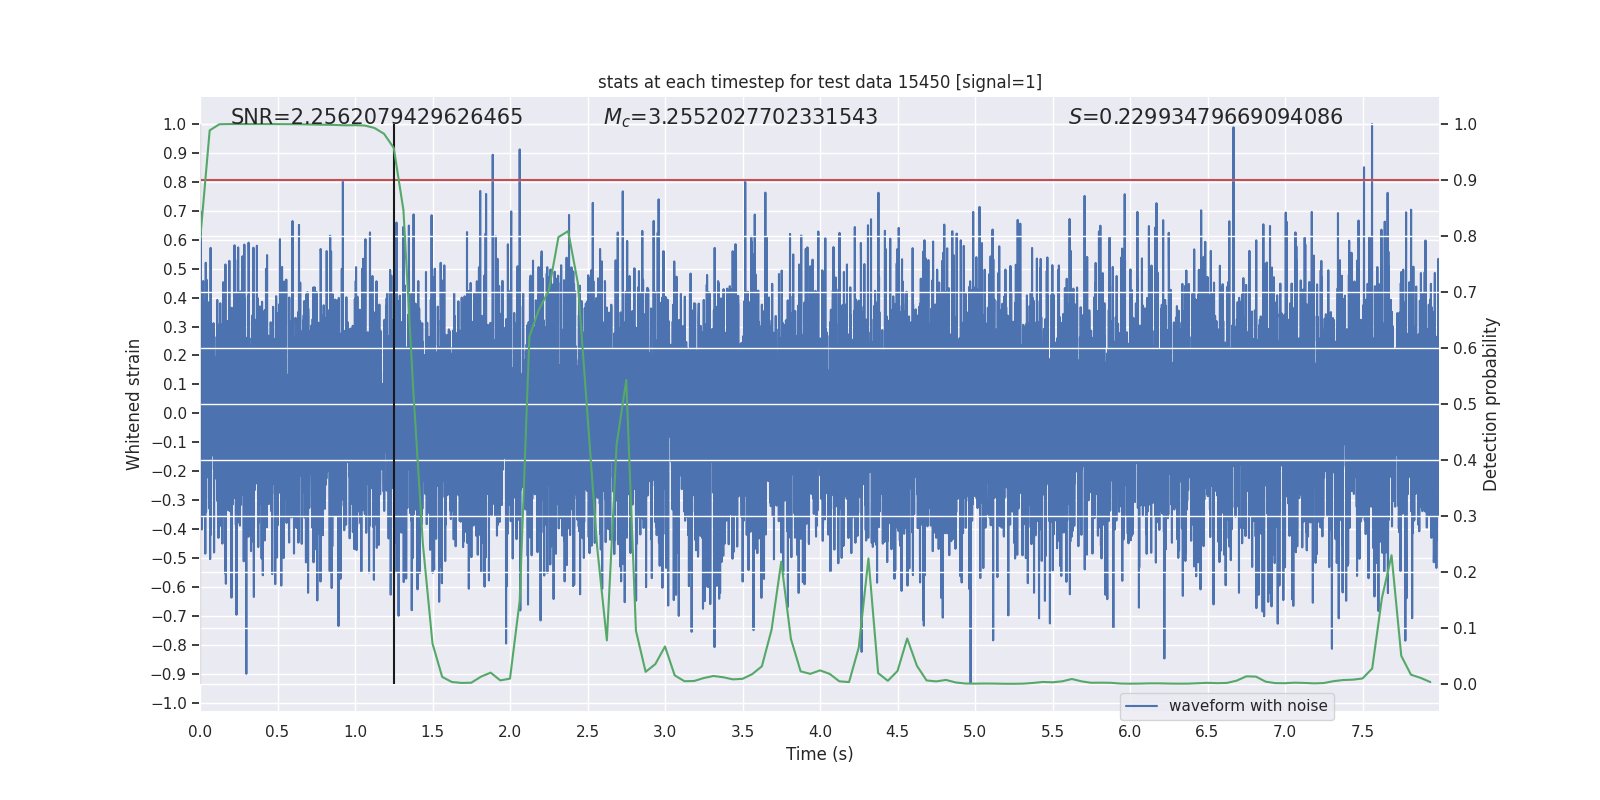Click the 4.0 tick on time axis

pos(820,731)
